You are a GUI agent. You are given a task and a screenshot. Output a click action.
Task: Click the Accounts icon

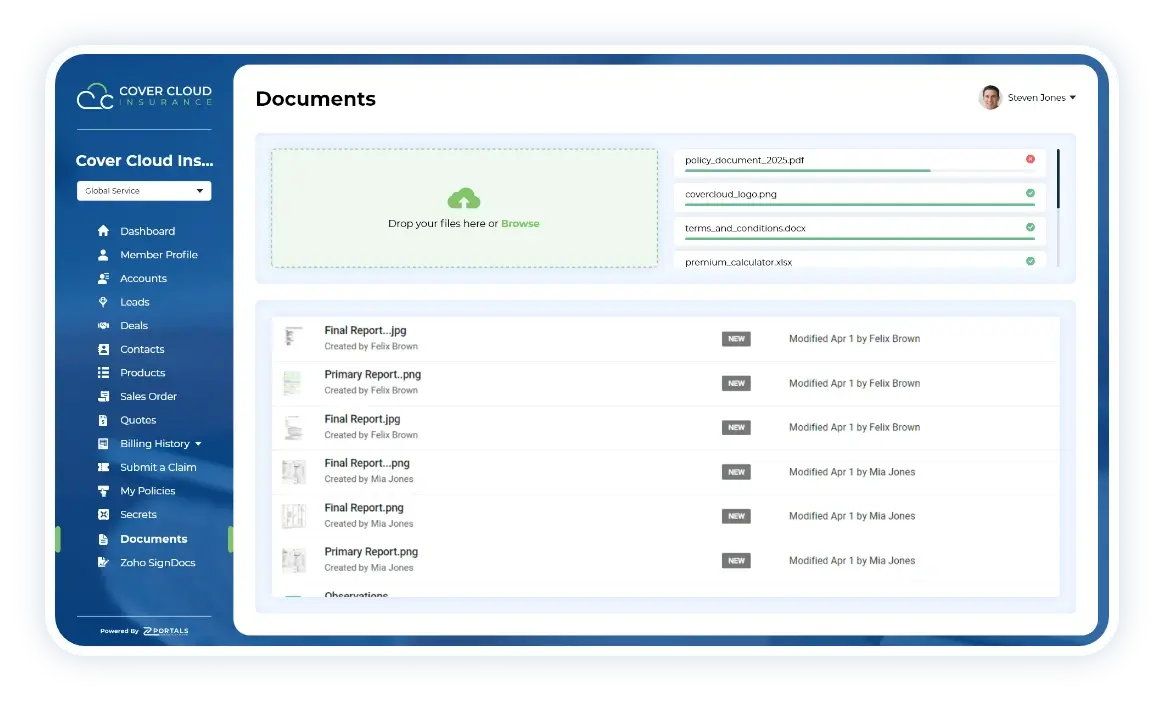[x=103, y=278]
